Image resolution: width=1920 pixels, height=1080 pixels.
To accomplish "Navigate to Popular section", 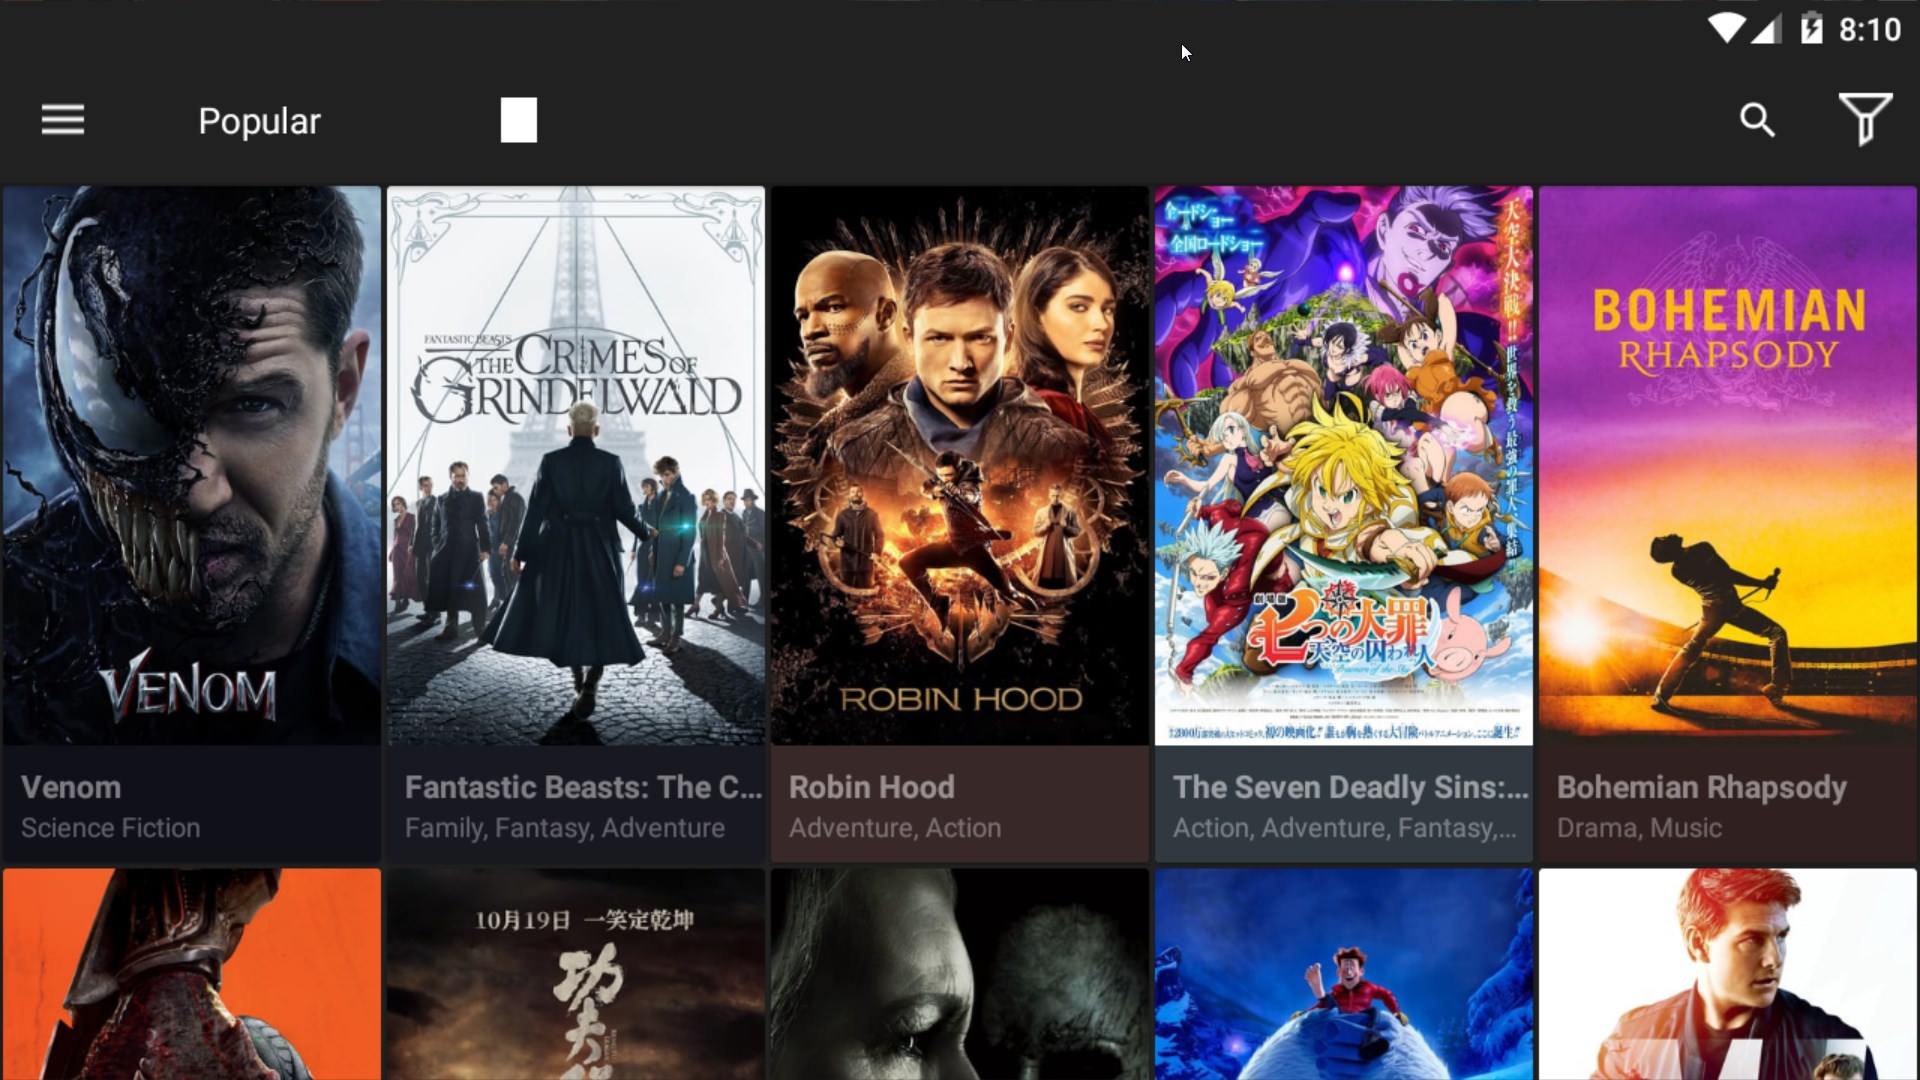I will [260, 120].
